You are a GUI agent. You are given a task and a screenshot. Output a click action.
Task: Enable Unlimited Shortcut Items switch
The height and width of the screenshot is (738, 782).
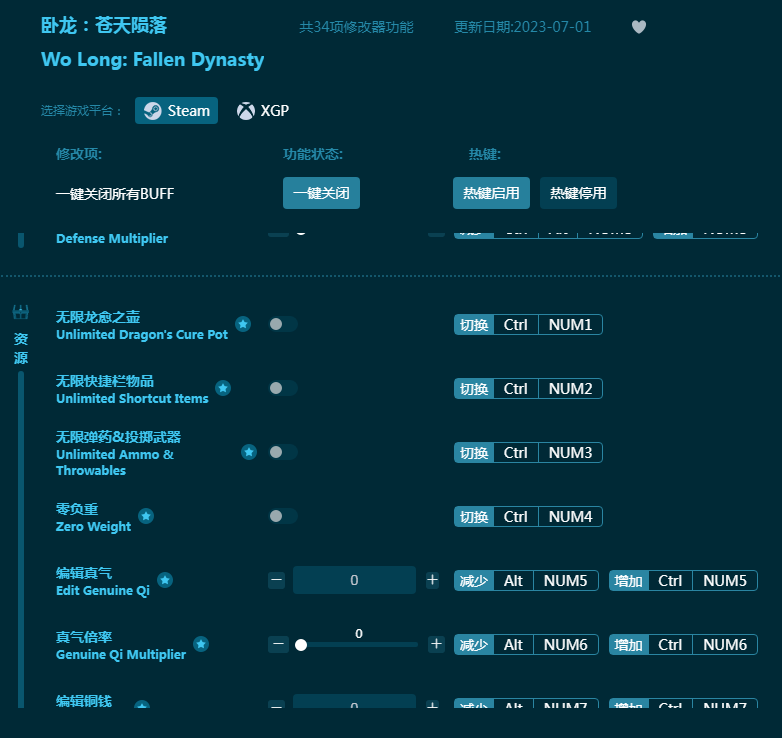[x=283, y=388]
